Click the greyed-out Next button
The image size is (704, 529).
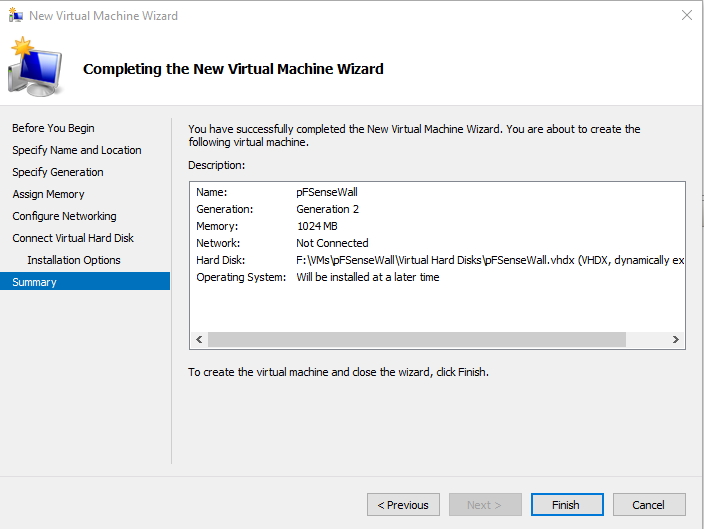(x=485, y=505)
